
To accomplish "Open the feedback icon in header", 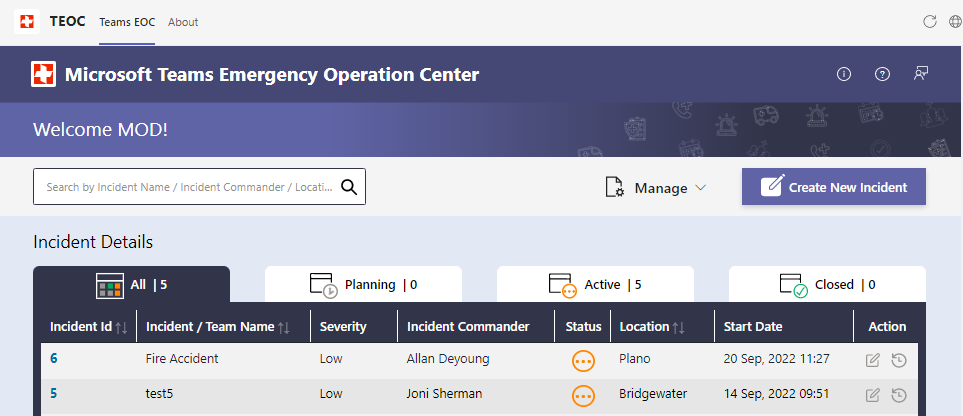I will [921, 74].
